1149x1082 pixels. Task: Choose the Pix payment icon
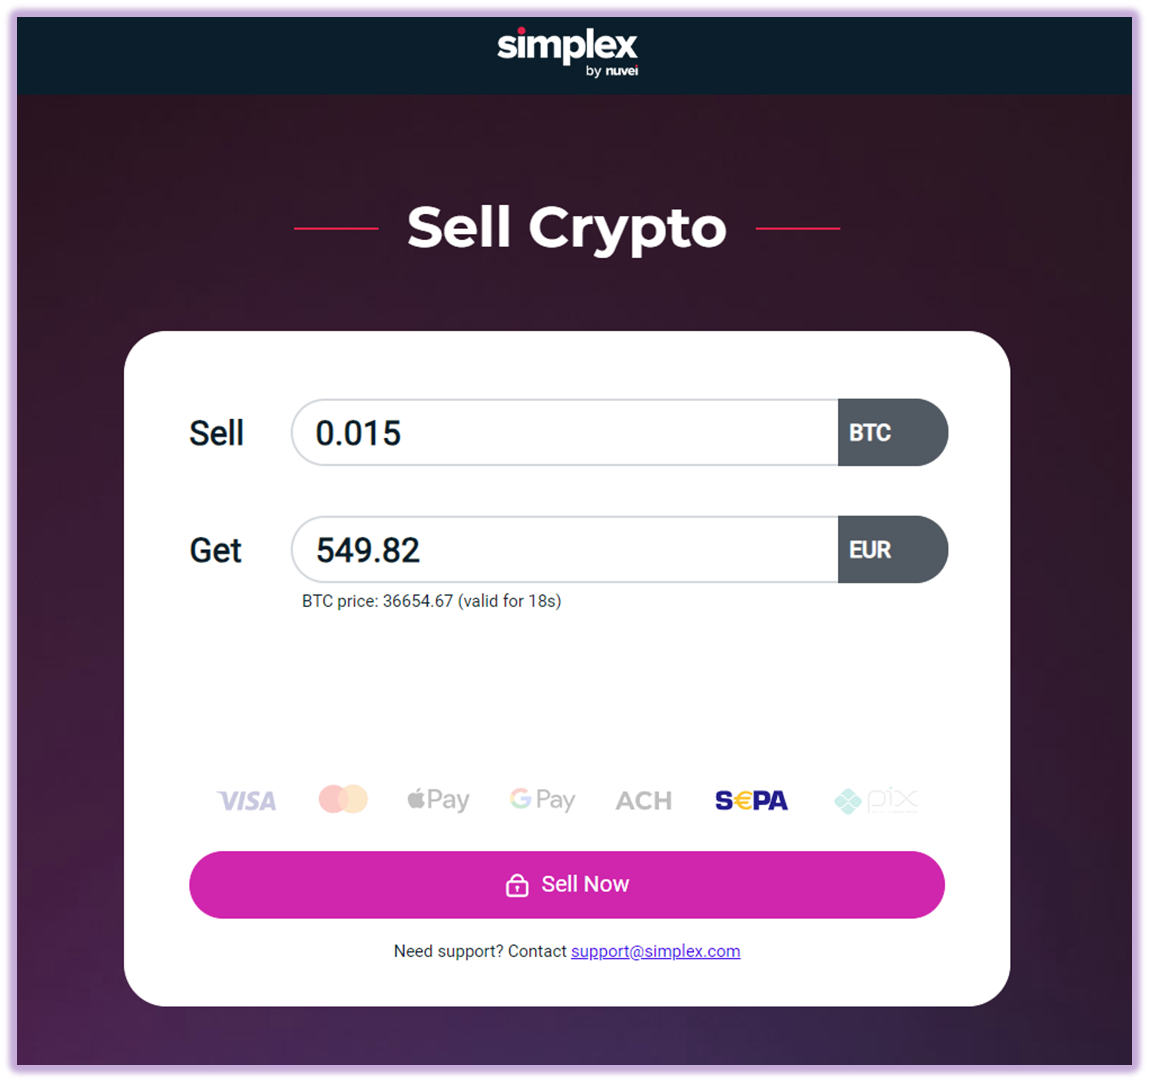pyautogui.click(x=876, y=801)
